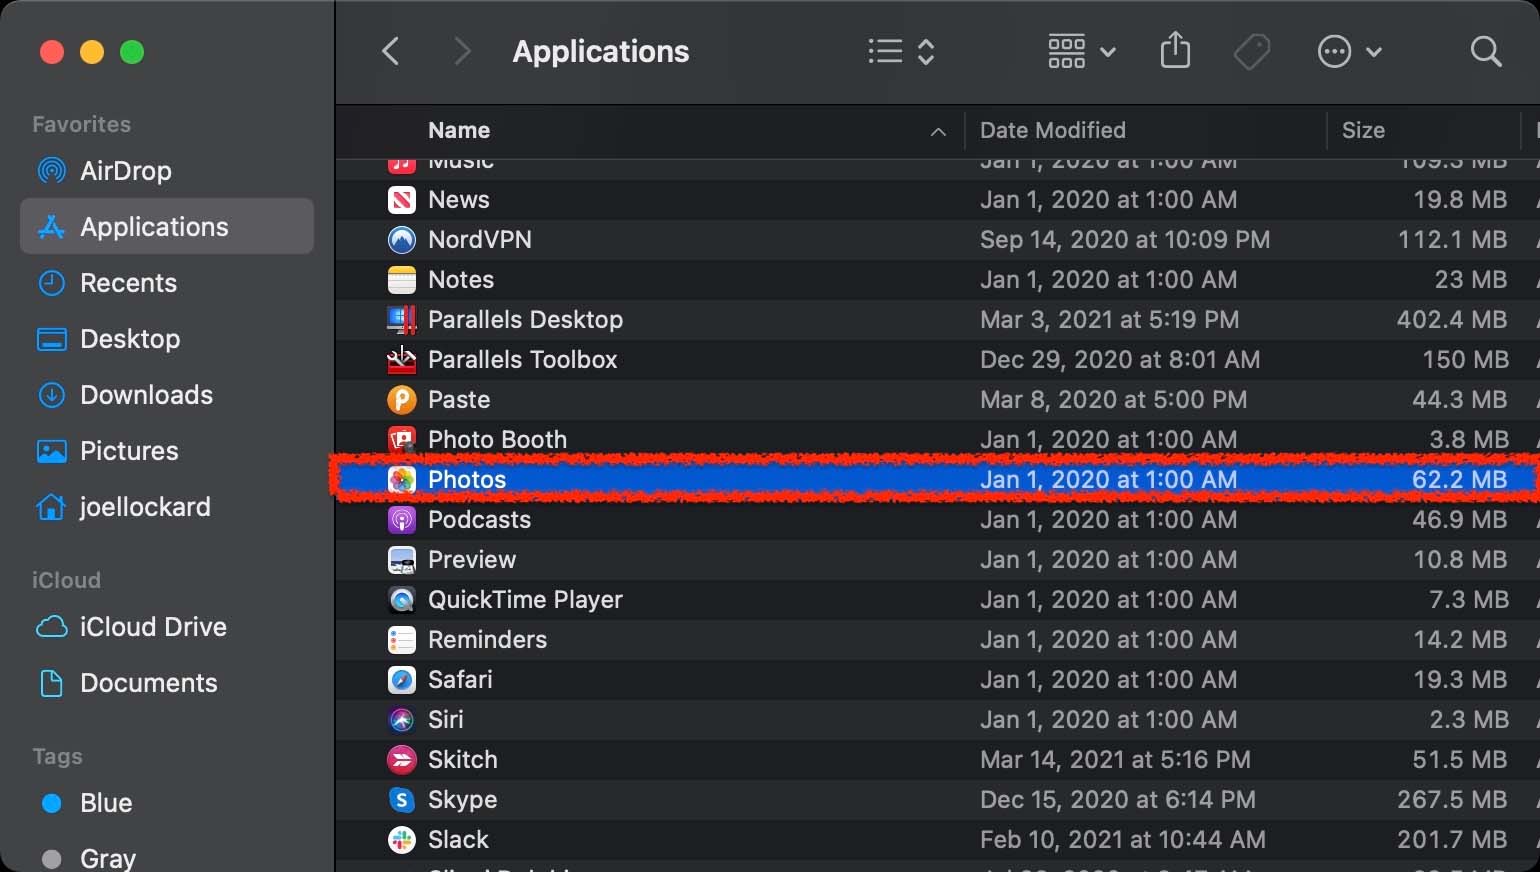Select the row named Podcasts
The image size is (1540, 872).
[938, 520]
